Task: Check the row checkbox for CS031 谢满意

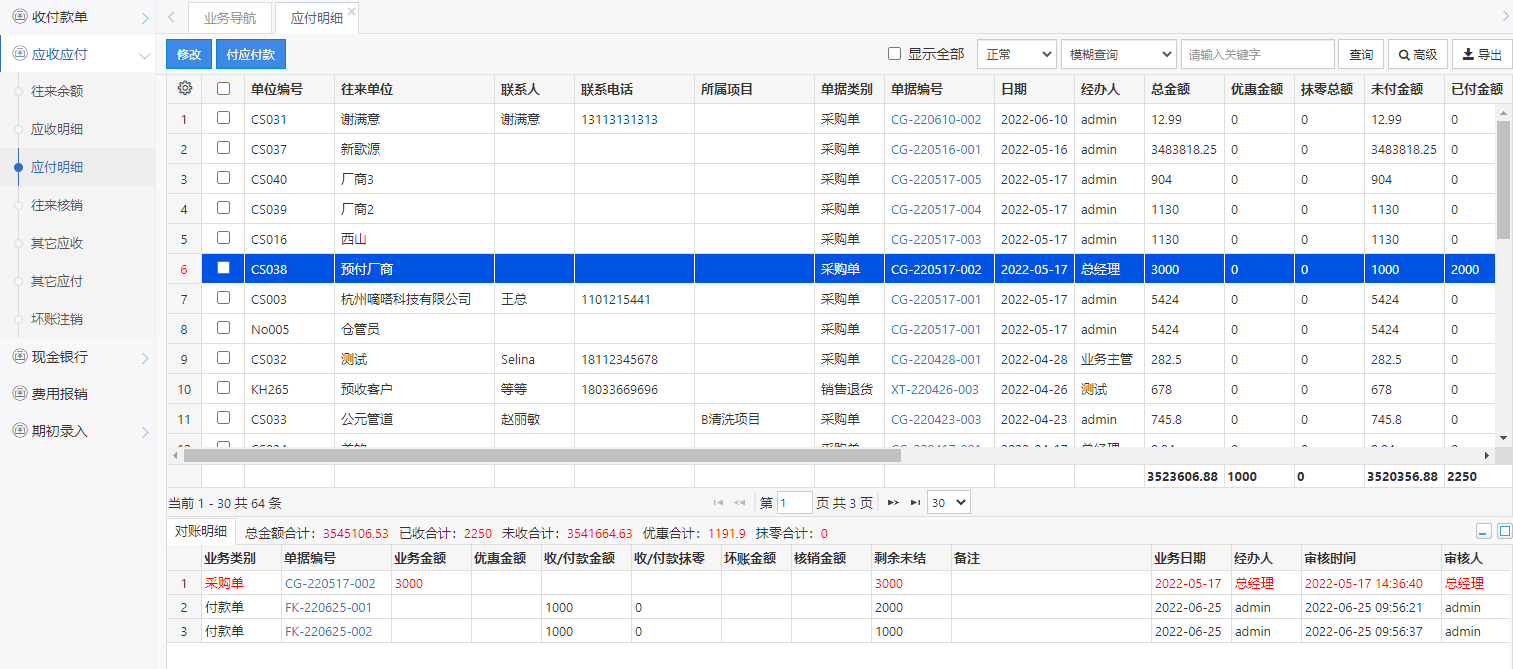Action: 223,118
